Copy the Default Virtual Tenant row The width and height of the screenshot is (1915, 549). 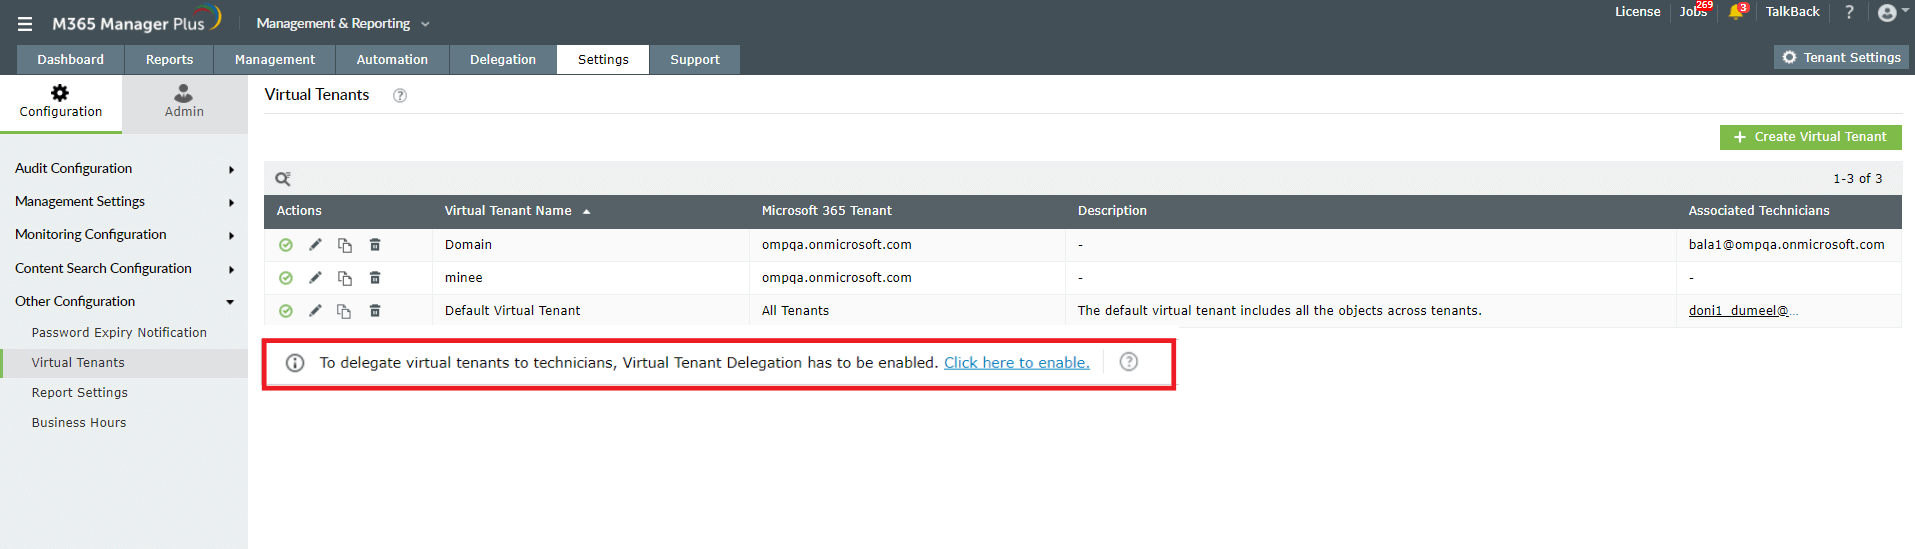(x=344, y=311)
